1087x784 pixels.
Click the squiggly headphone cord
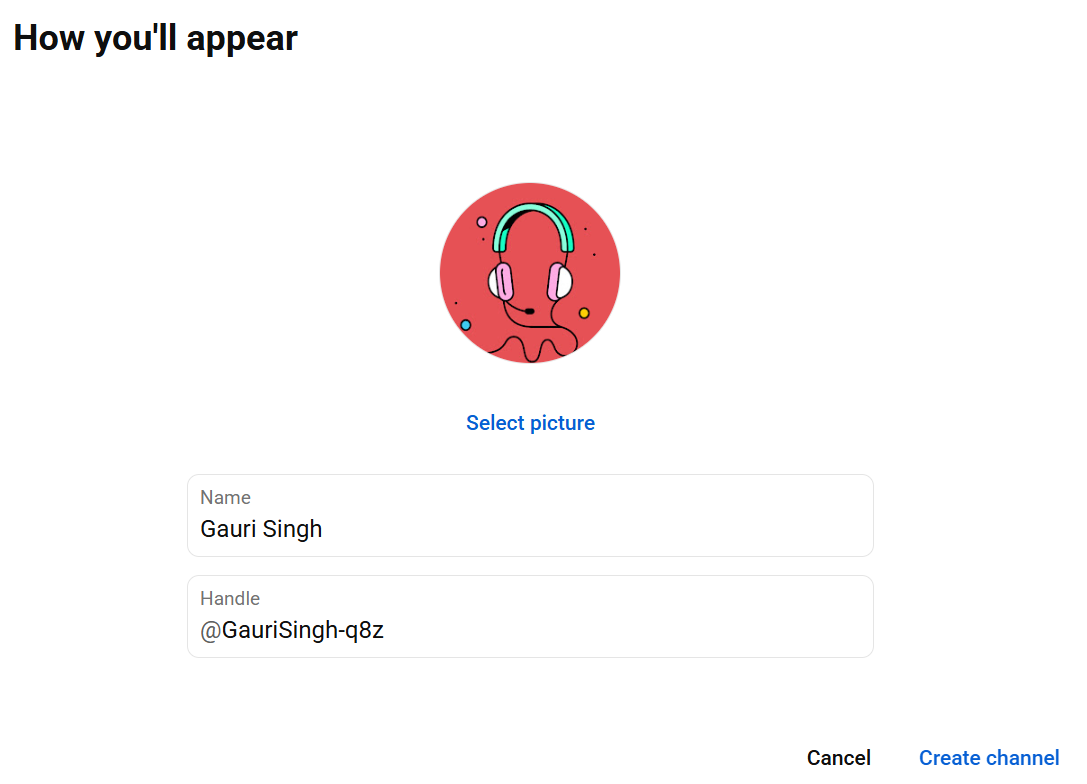click(532, 345)
